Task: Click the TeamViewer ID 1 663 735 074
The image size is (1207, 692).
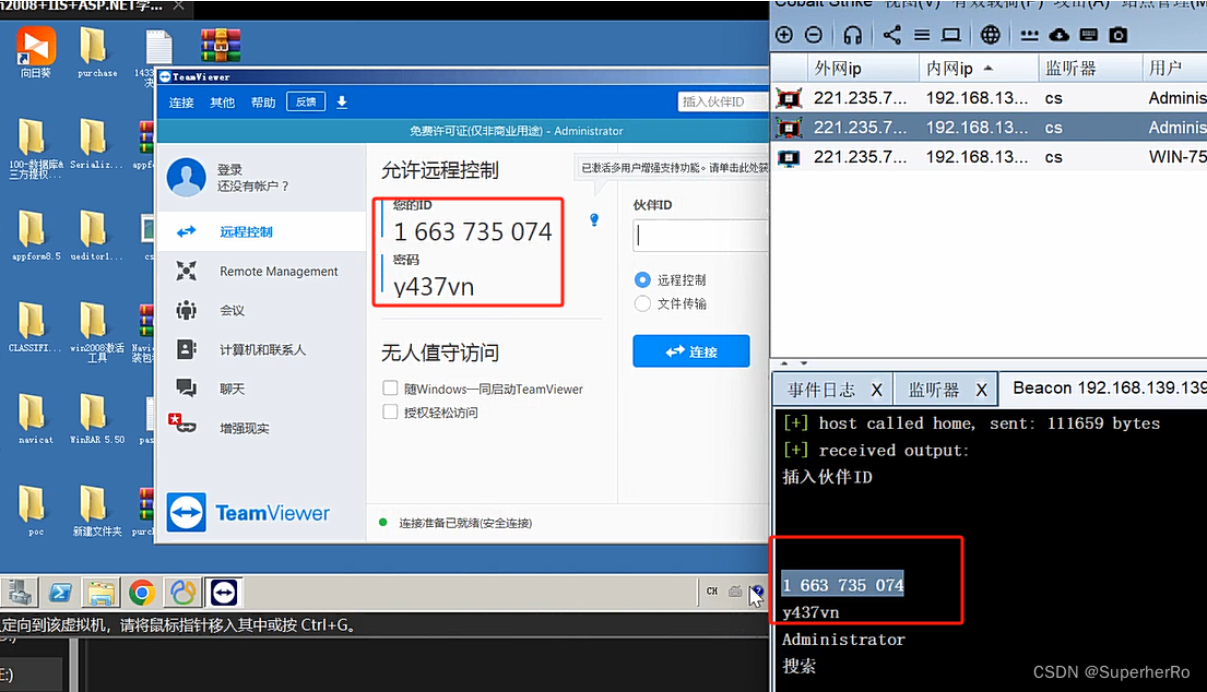Action: tap(472, 232)
